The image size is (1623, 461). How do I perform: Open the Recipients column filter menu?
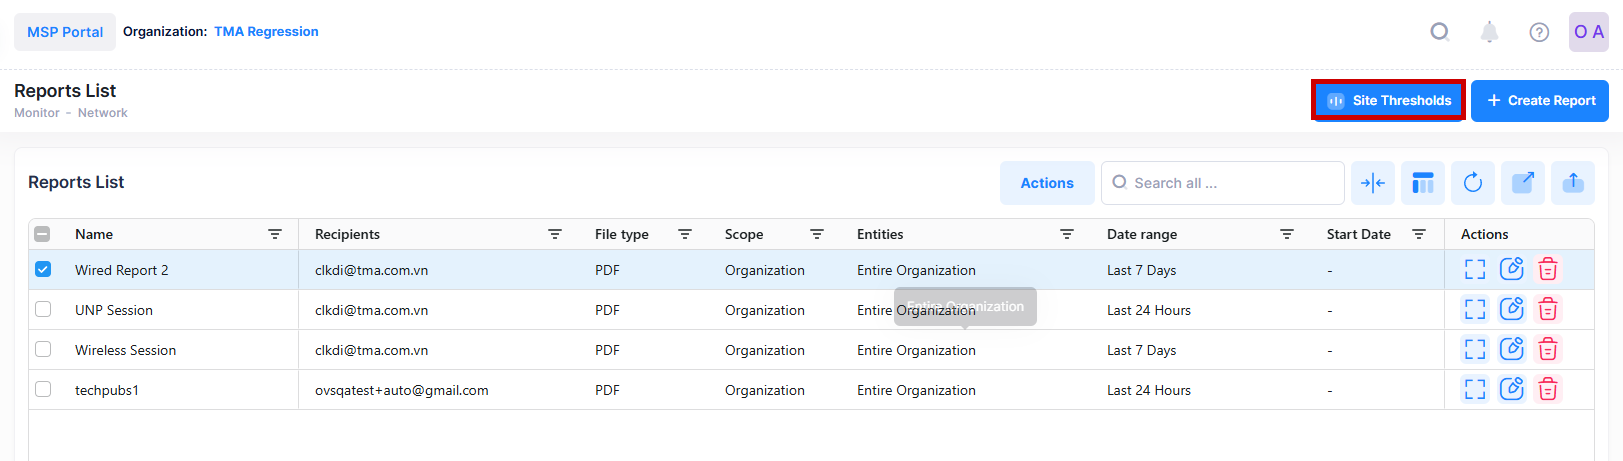click(555, 234)
